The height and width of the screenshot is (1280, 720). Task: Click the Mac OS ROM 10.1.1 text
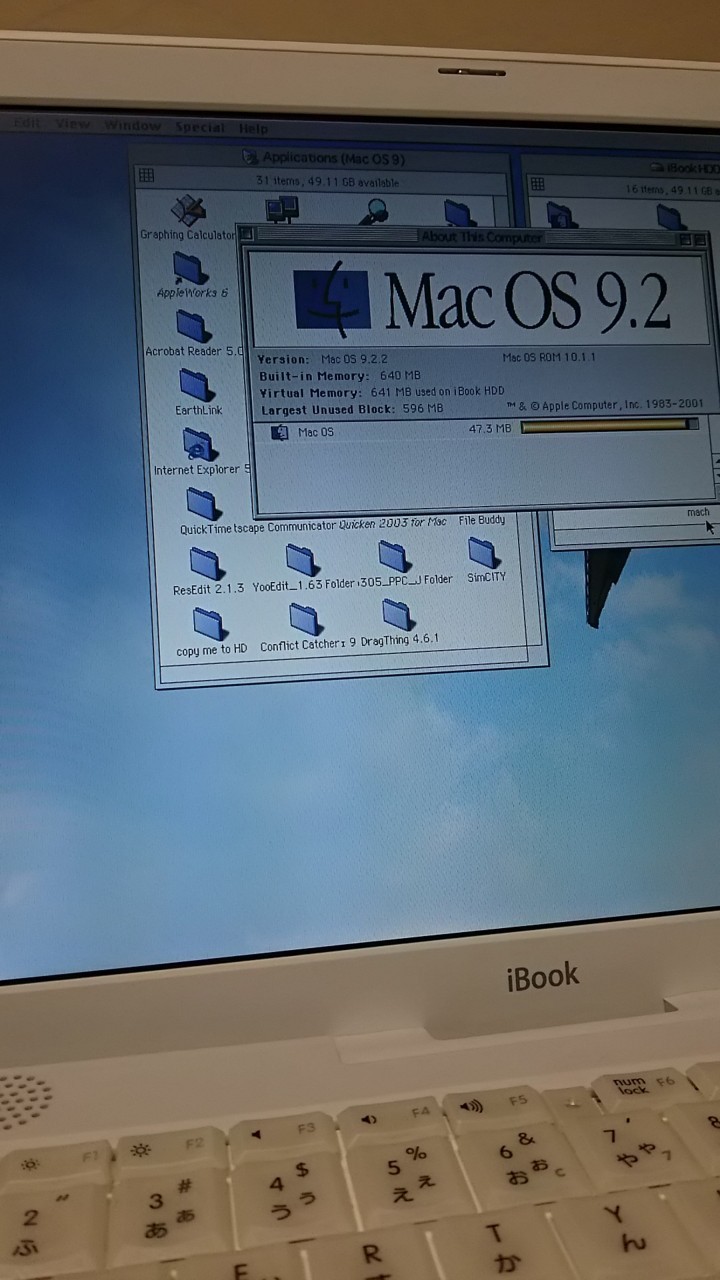point(550,358)
